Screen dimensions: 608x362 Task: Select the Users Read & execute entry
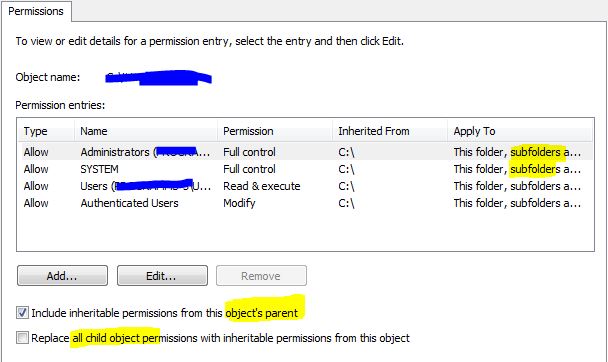305,186
